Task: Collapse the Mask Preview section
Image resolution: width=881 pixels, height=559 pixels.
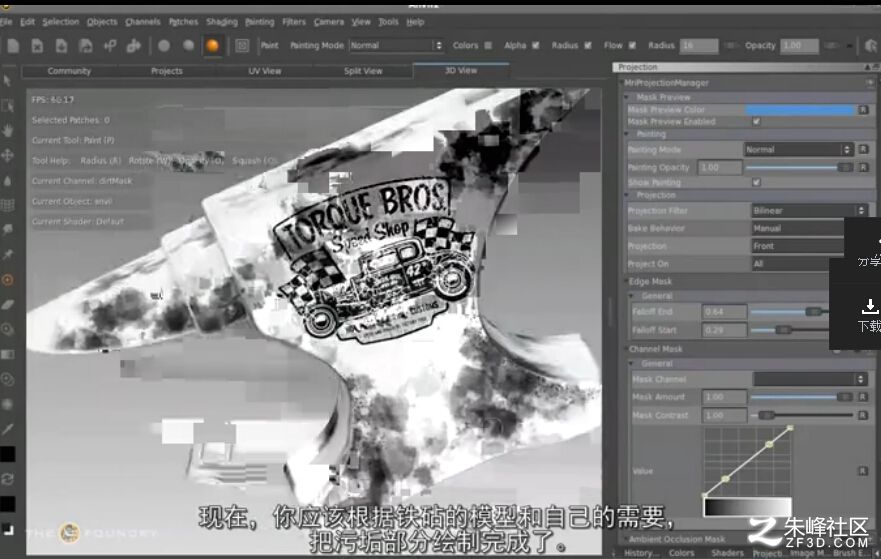Action: 628,97
